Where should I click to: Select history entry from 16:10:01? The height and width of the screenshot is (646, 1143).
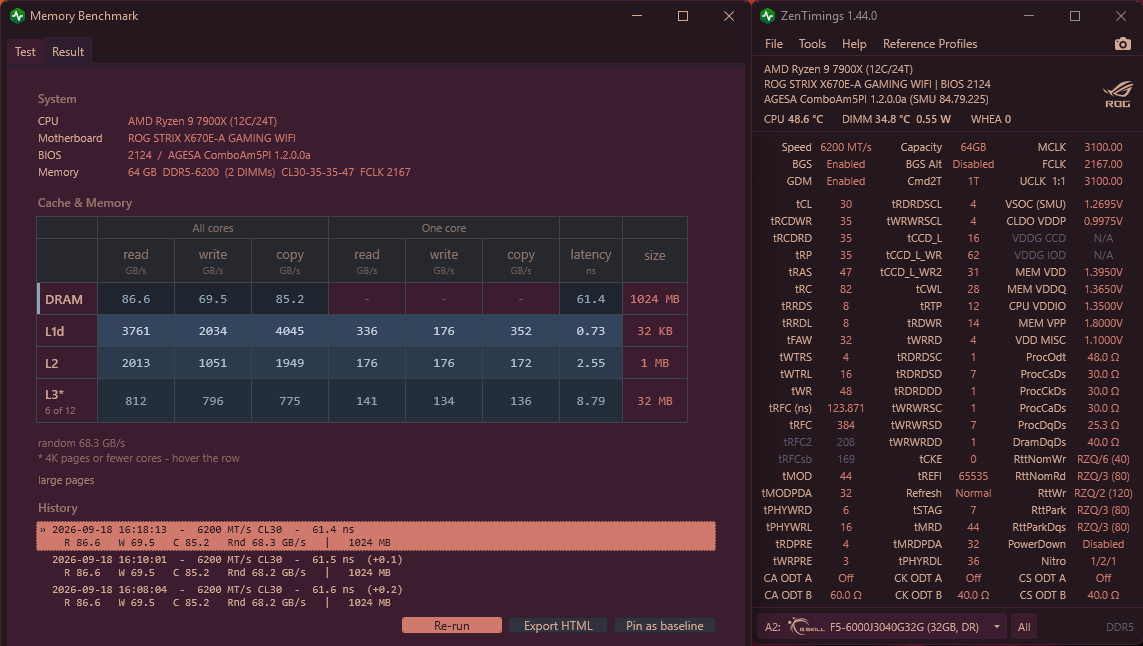(376, 566)
